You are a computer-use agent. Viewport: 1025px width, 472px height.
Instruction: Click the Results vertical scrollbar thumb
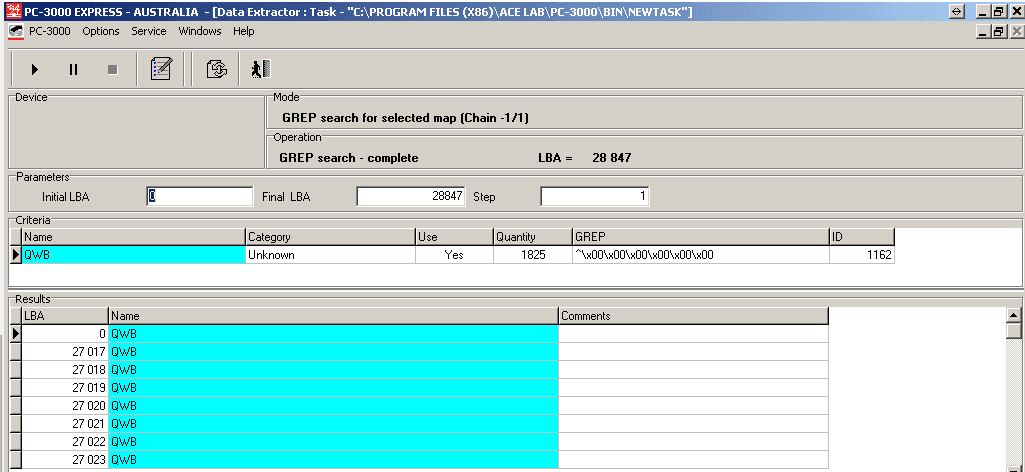point(1013,331)
